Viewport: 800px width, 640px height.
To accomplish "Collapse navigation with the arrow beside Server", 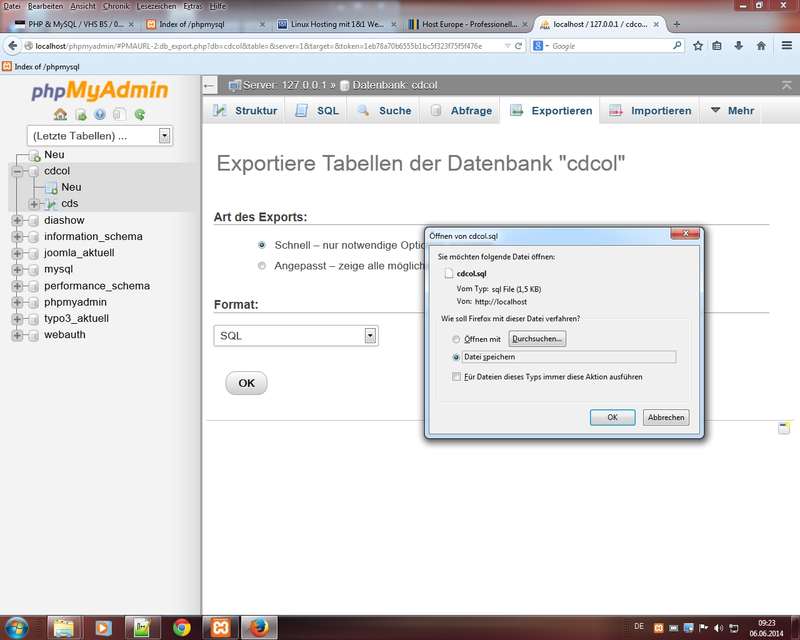I will pyautogui.click(x=209, y=85).
